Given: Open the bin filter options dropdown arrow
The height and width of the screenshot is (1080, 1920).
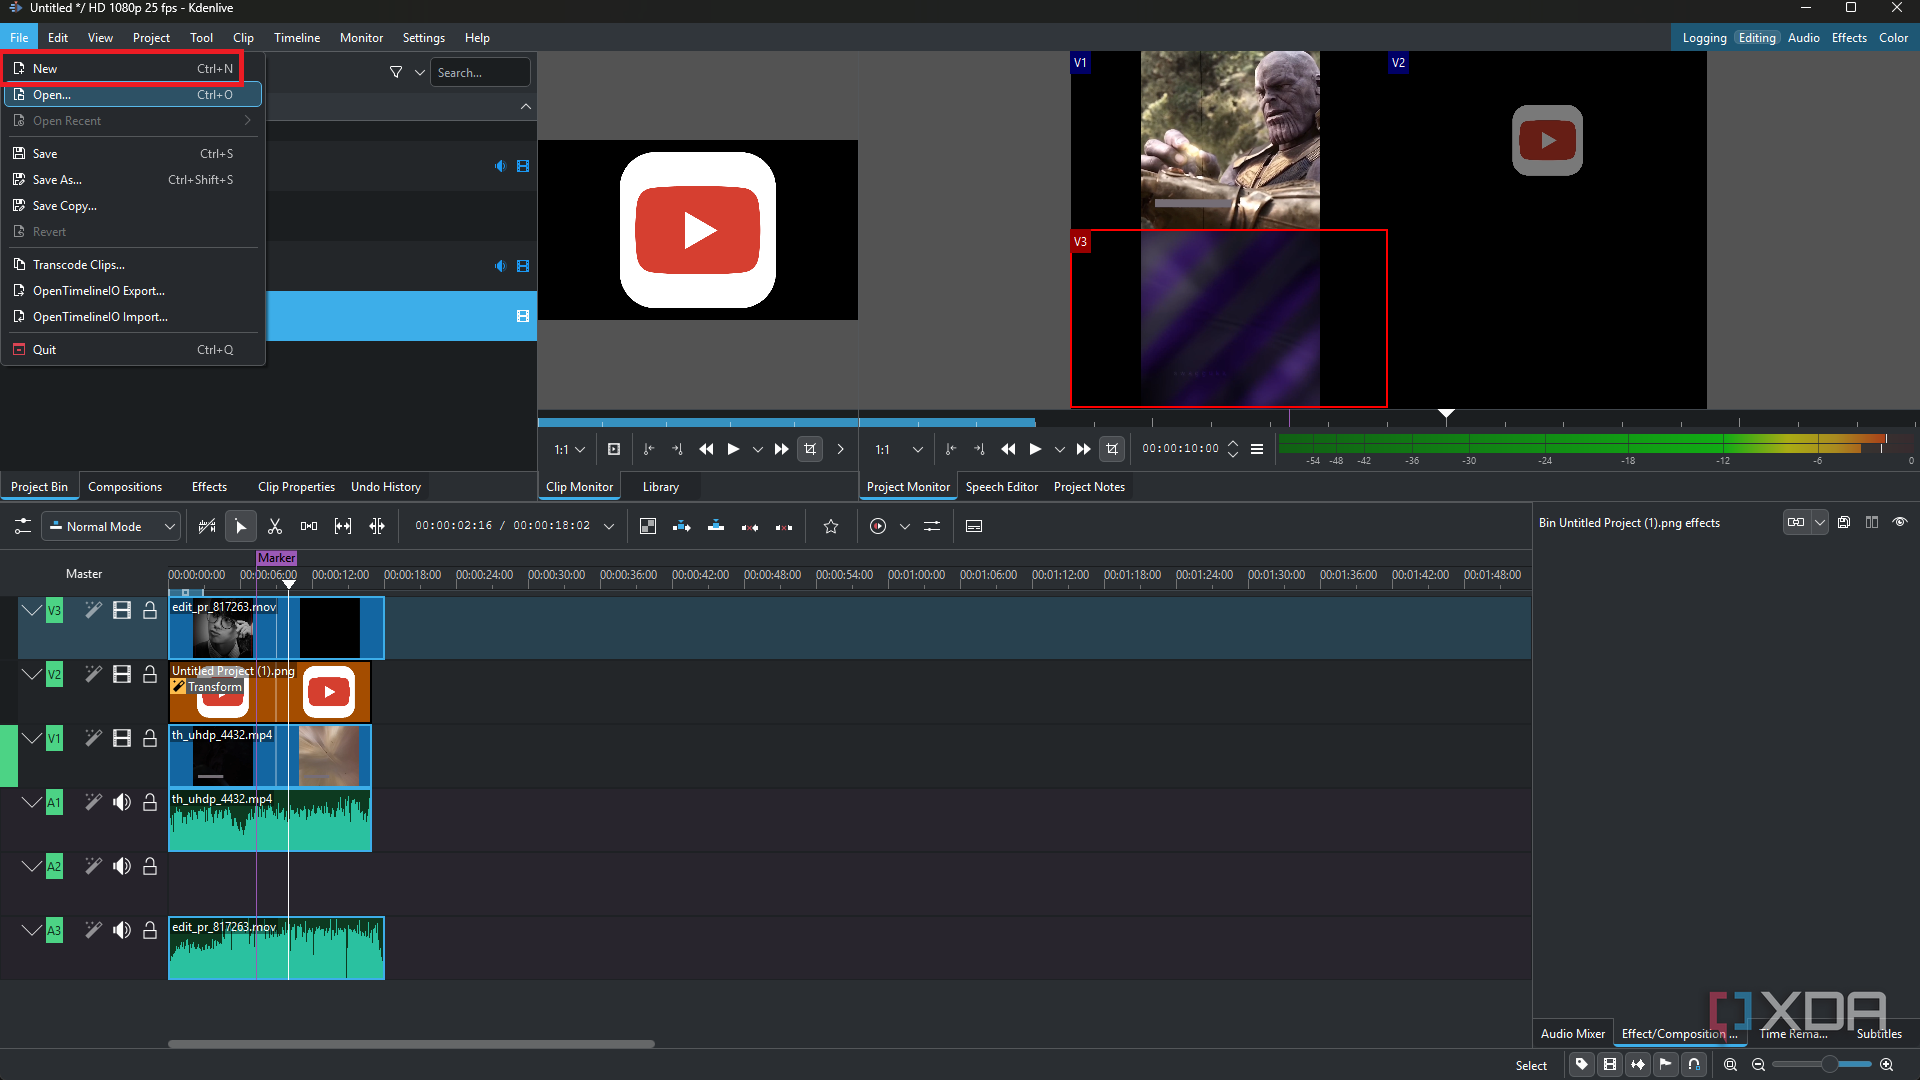Looking at the screenshot, I should pos(420,73).
